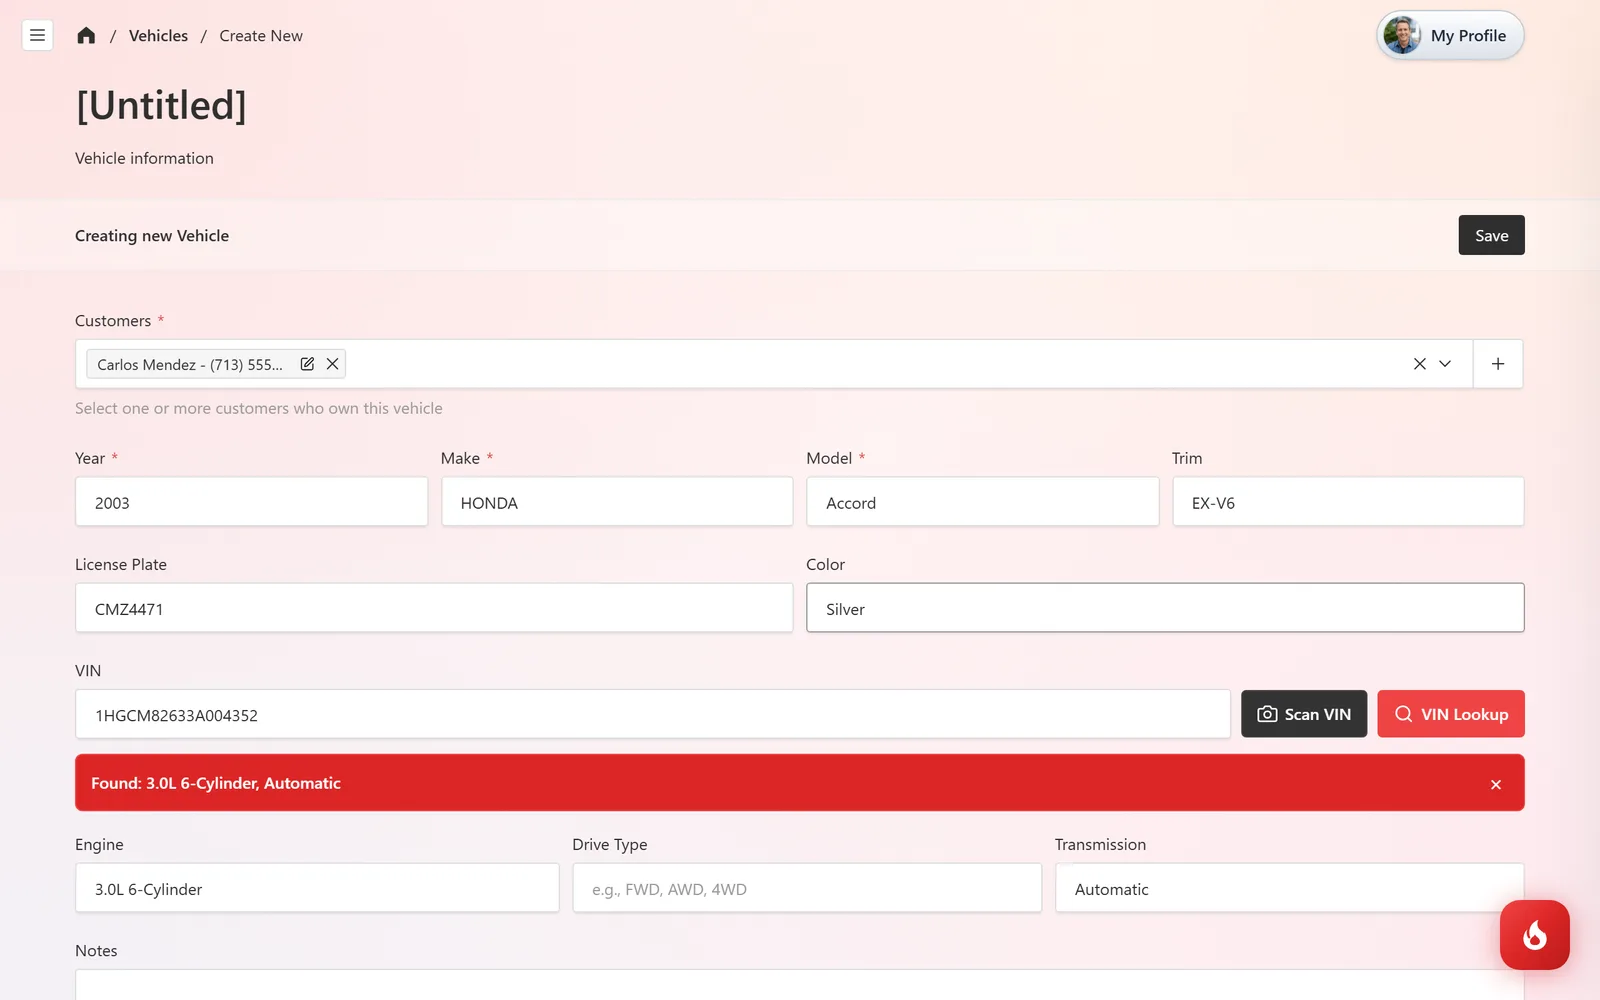This screenshot has width=1600, height=1000.
Task: Dismiss the red Found result banner
Action: coord(1496,784)
